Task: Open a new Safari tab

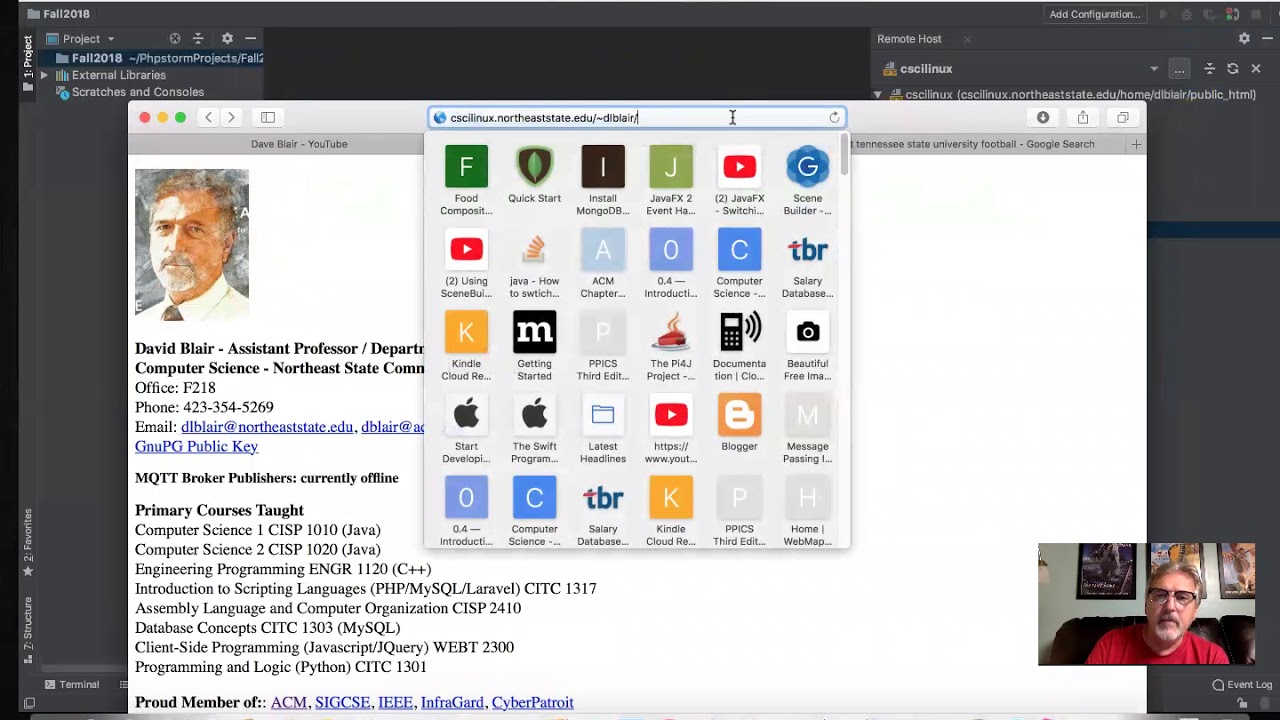Action: (1136, 144)
